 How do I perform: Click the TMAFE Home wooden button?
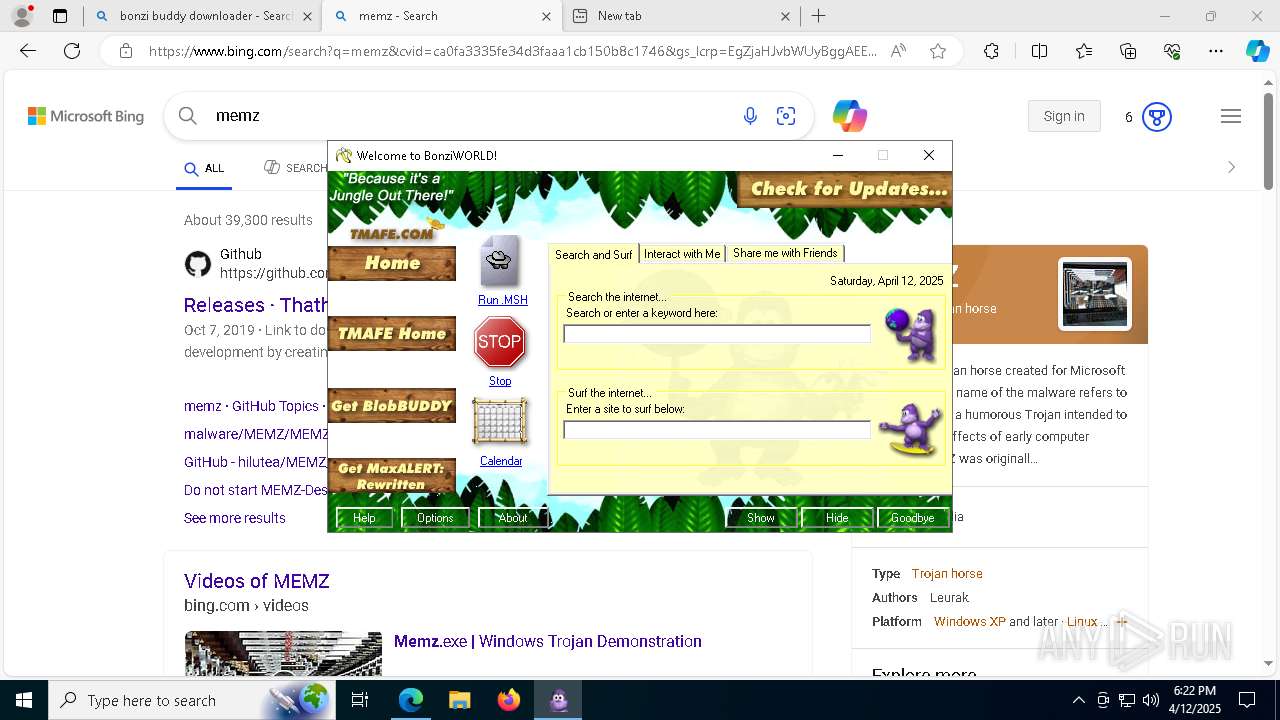pos(392,333)
